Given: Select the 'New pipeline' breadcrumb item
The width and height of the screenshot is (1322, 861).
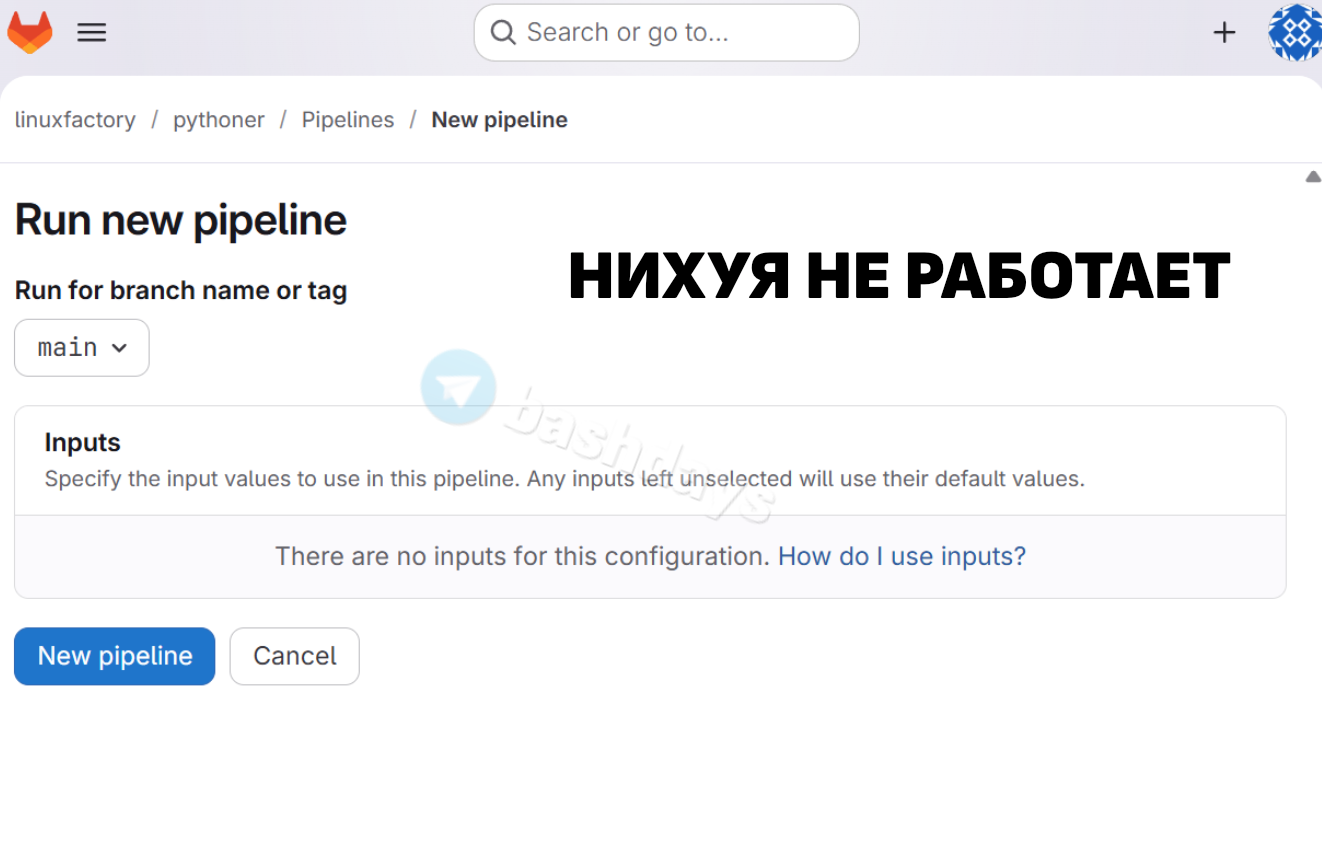Looking at the screenshot, I should coord(499,120).
